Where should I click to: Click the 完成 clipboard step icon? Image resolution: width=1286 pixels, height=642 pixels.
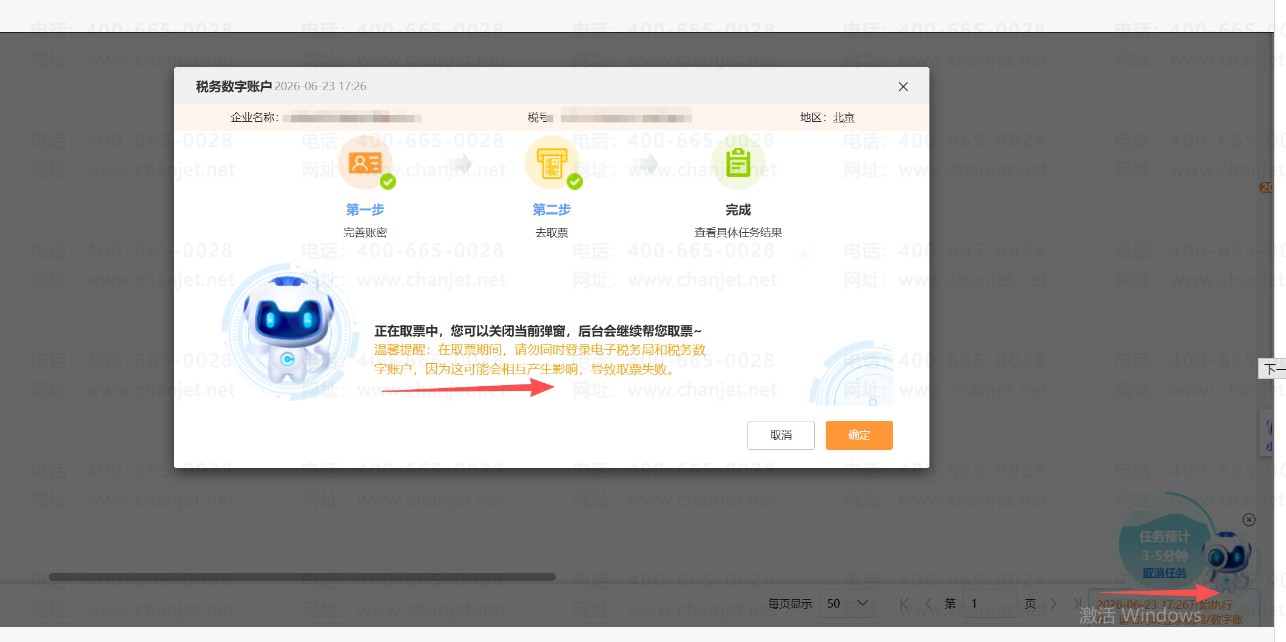(x=738, y=163)
